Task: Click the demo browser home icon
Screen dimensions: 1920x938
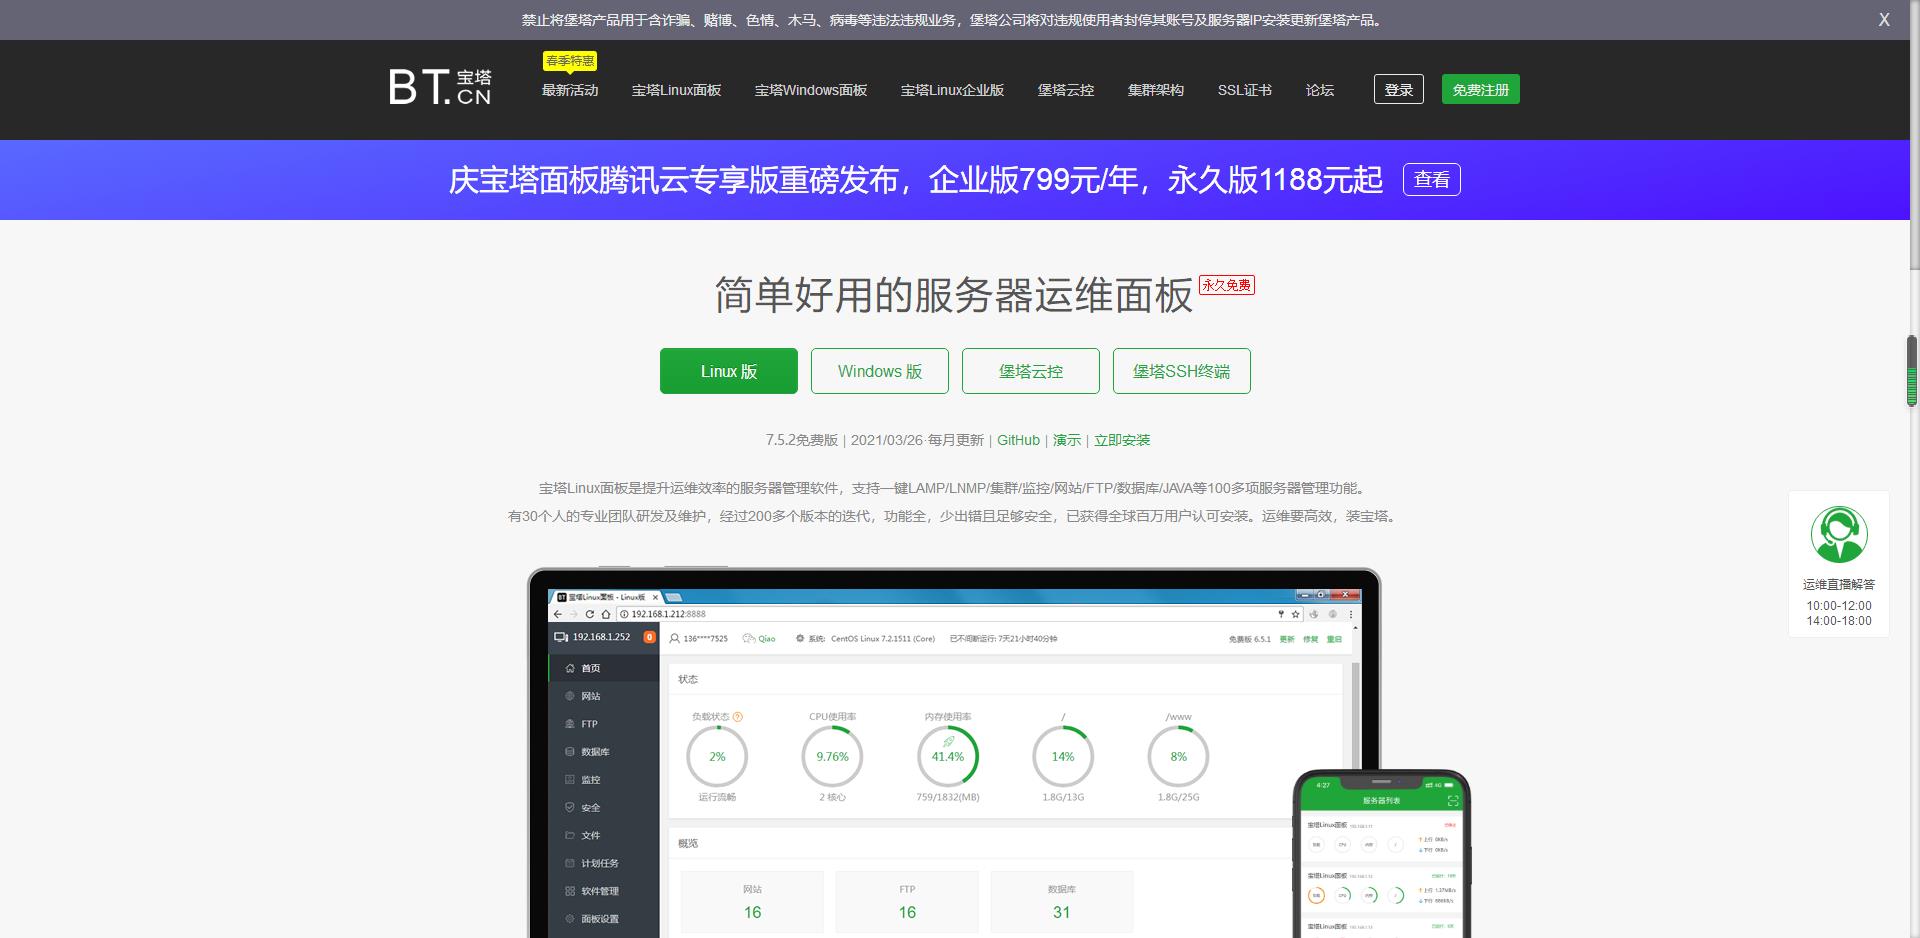Action: point(606,614)
